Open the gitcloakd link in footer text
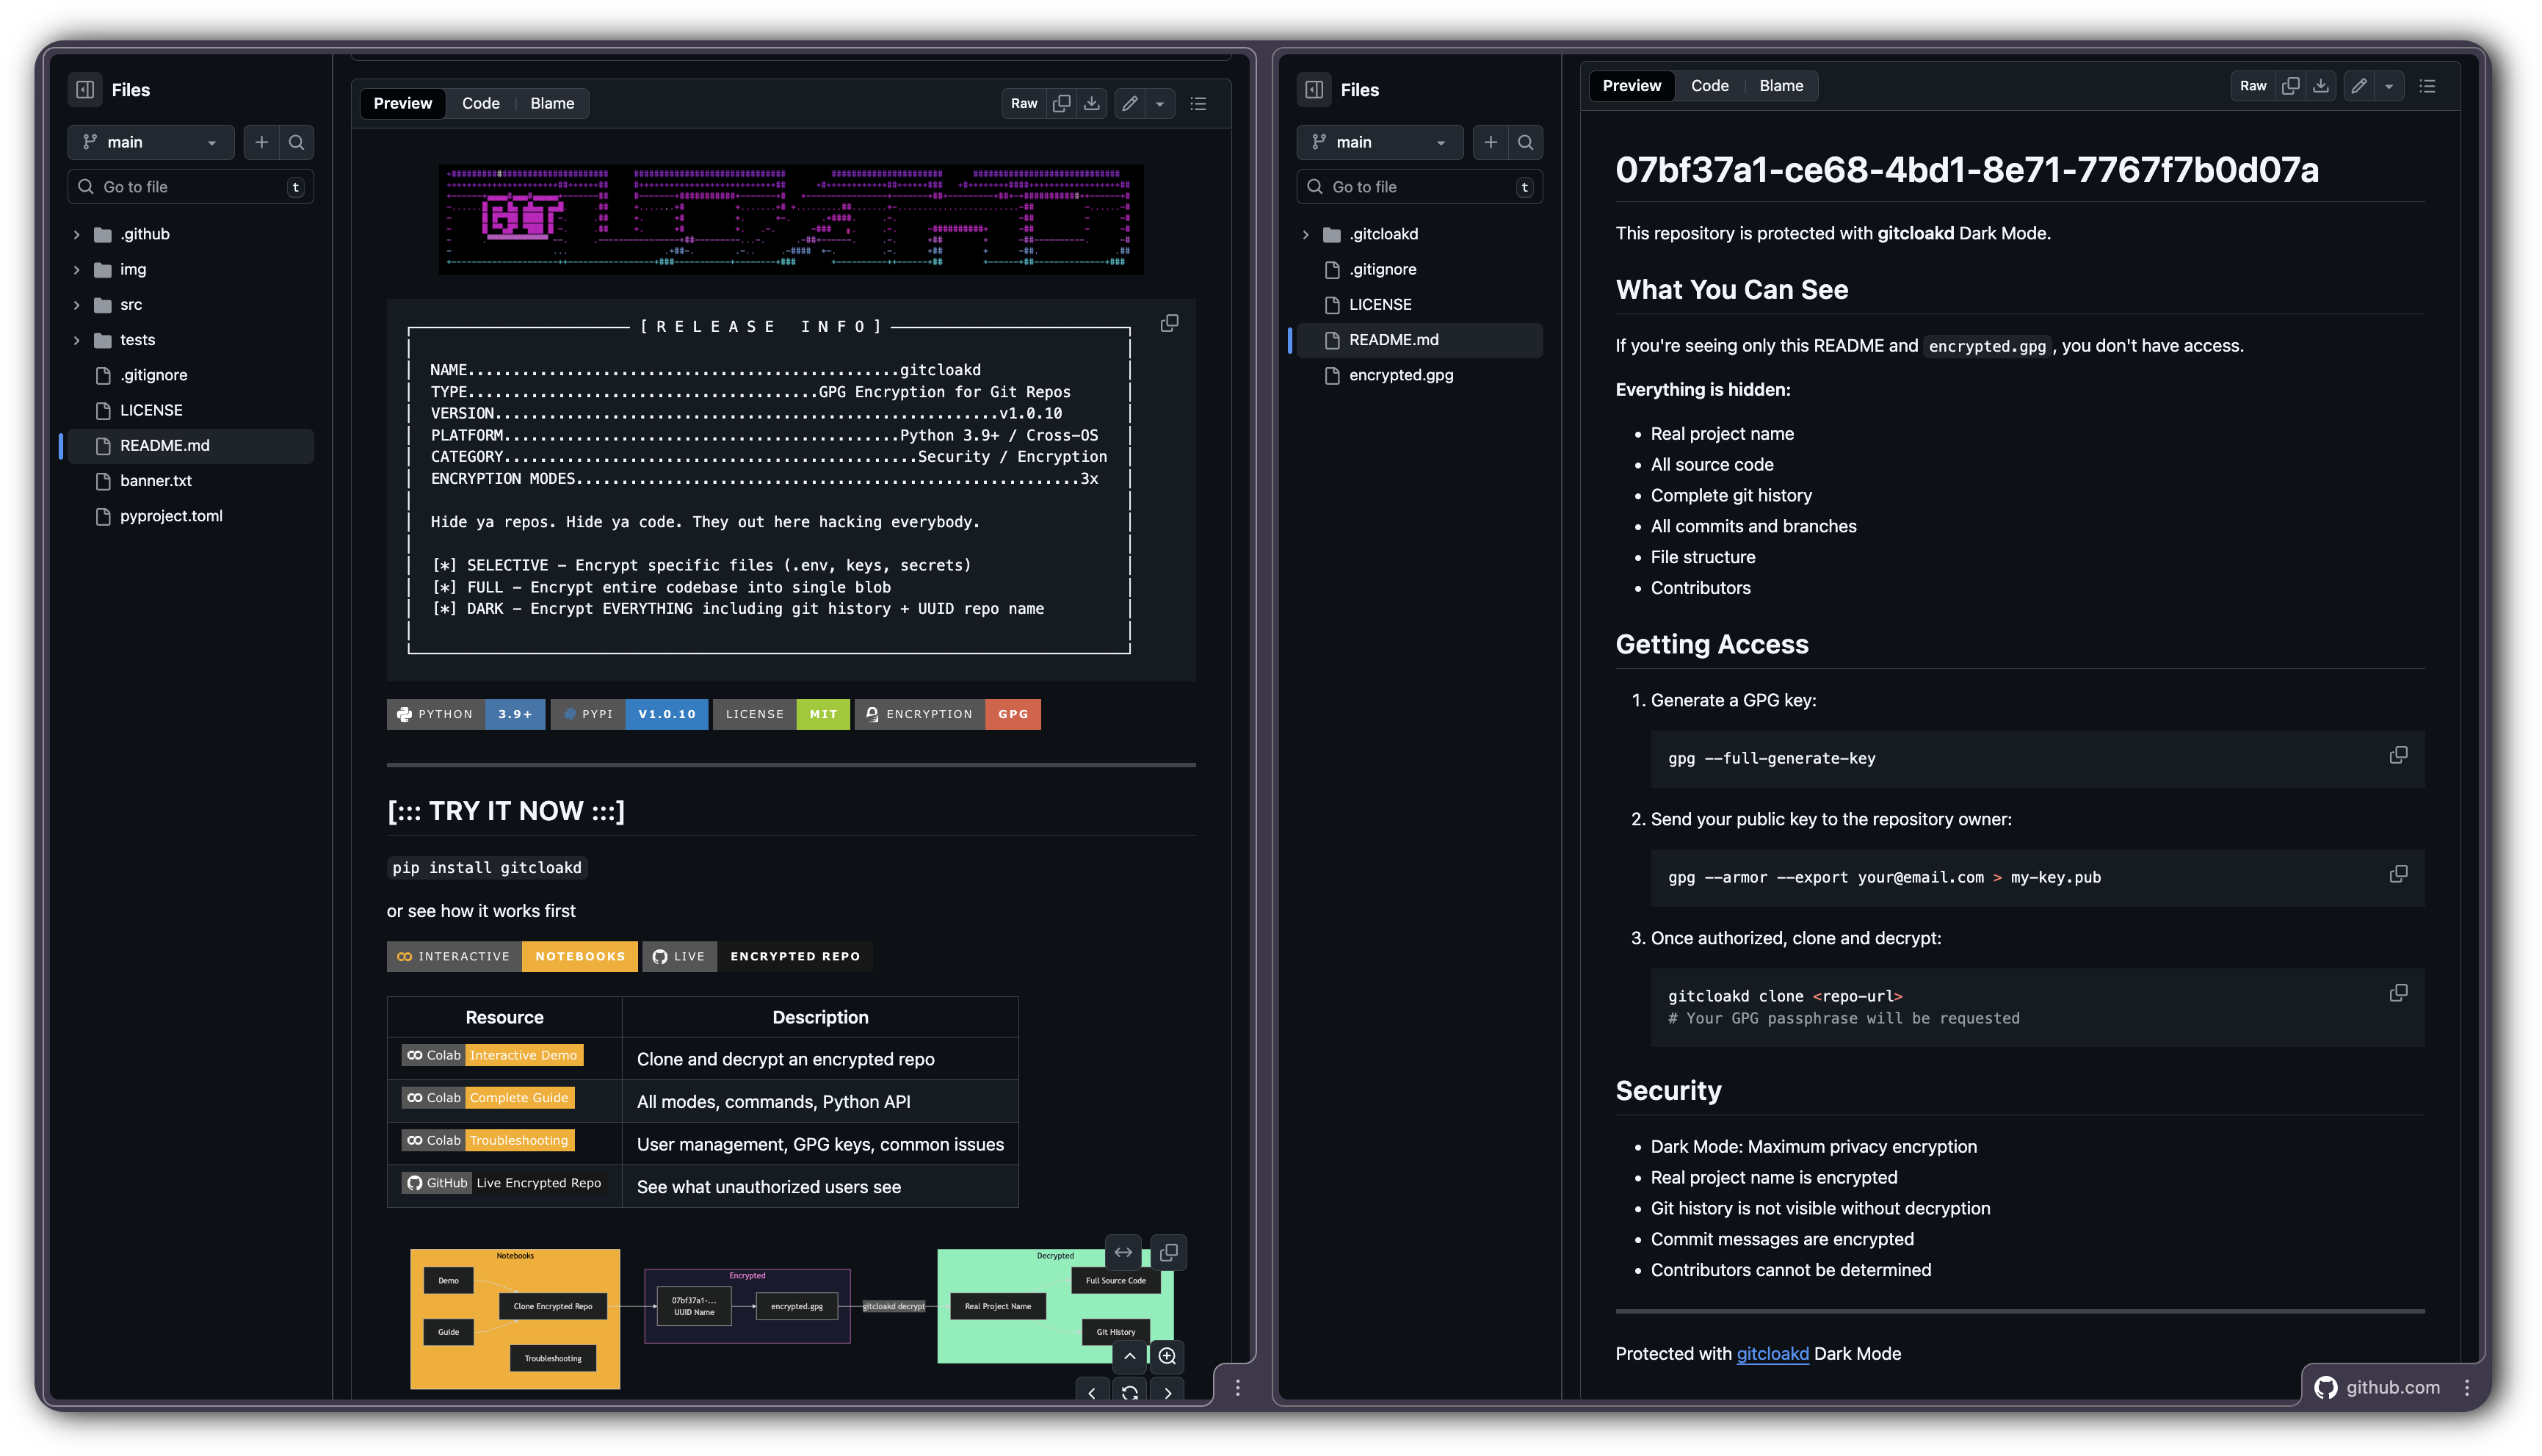Viewport: 2542px width, 1456px height. point(1772,1354)
